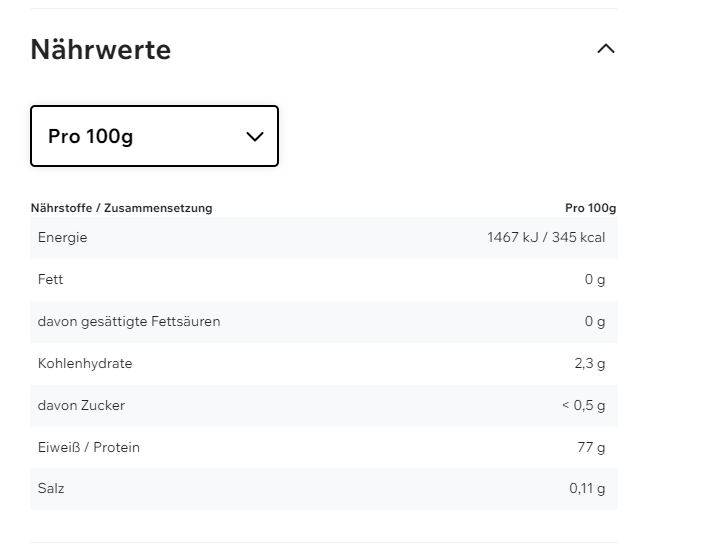
Task: Select the Kohlenhydrate row label
Action: [85, 364]
